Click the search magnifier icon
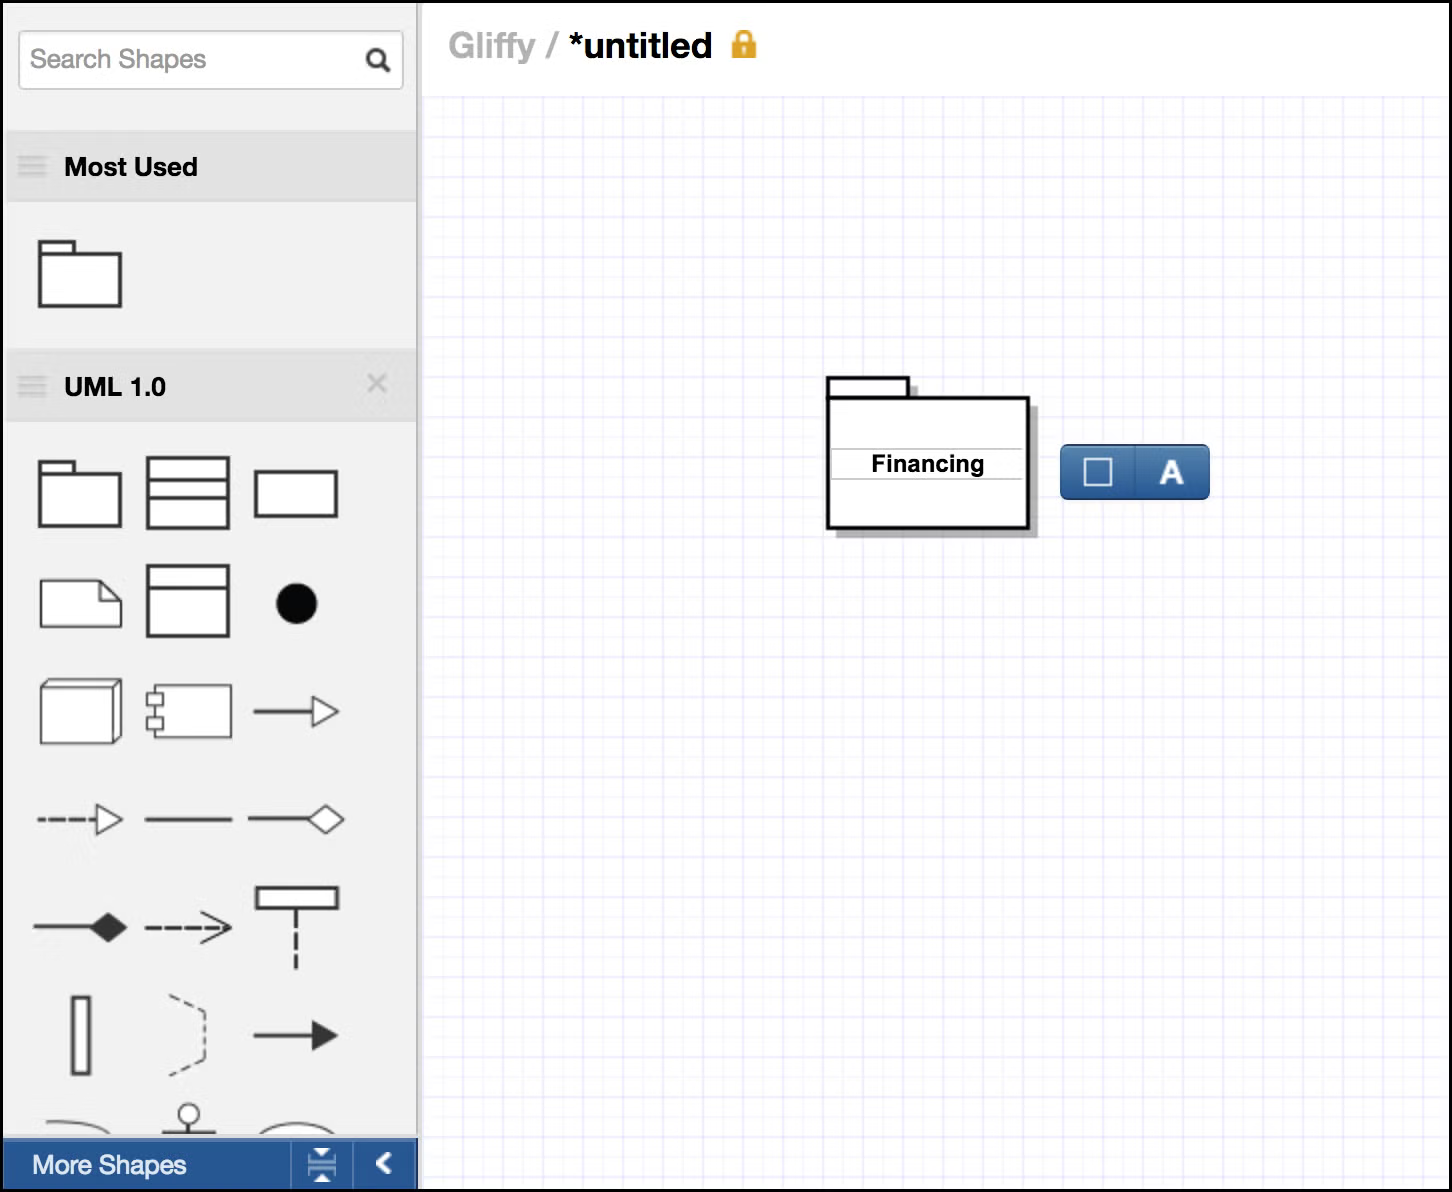 pyautogui.click(x=377, y=60)
